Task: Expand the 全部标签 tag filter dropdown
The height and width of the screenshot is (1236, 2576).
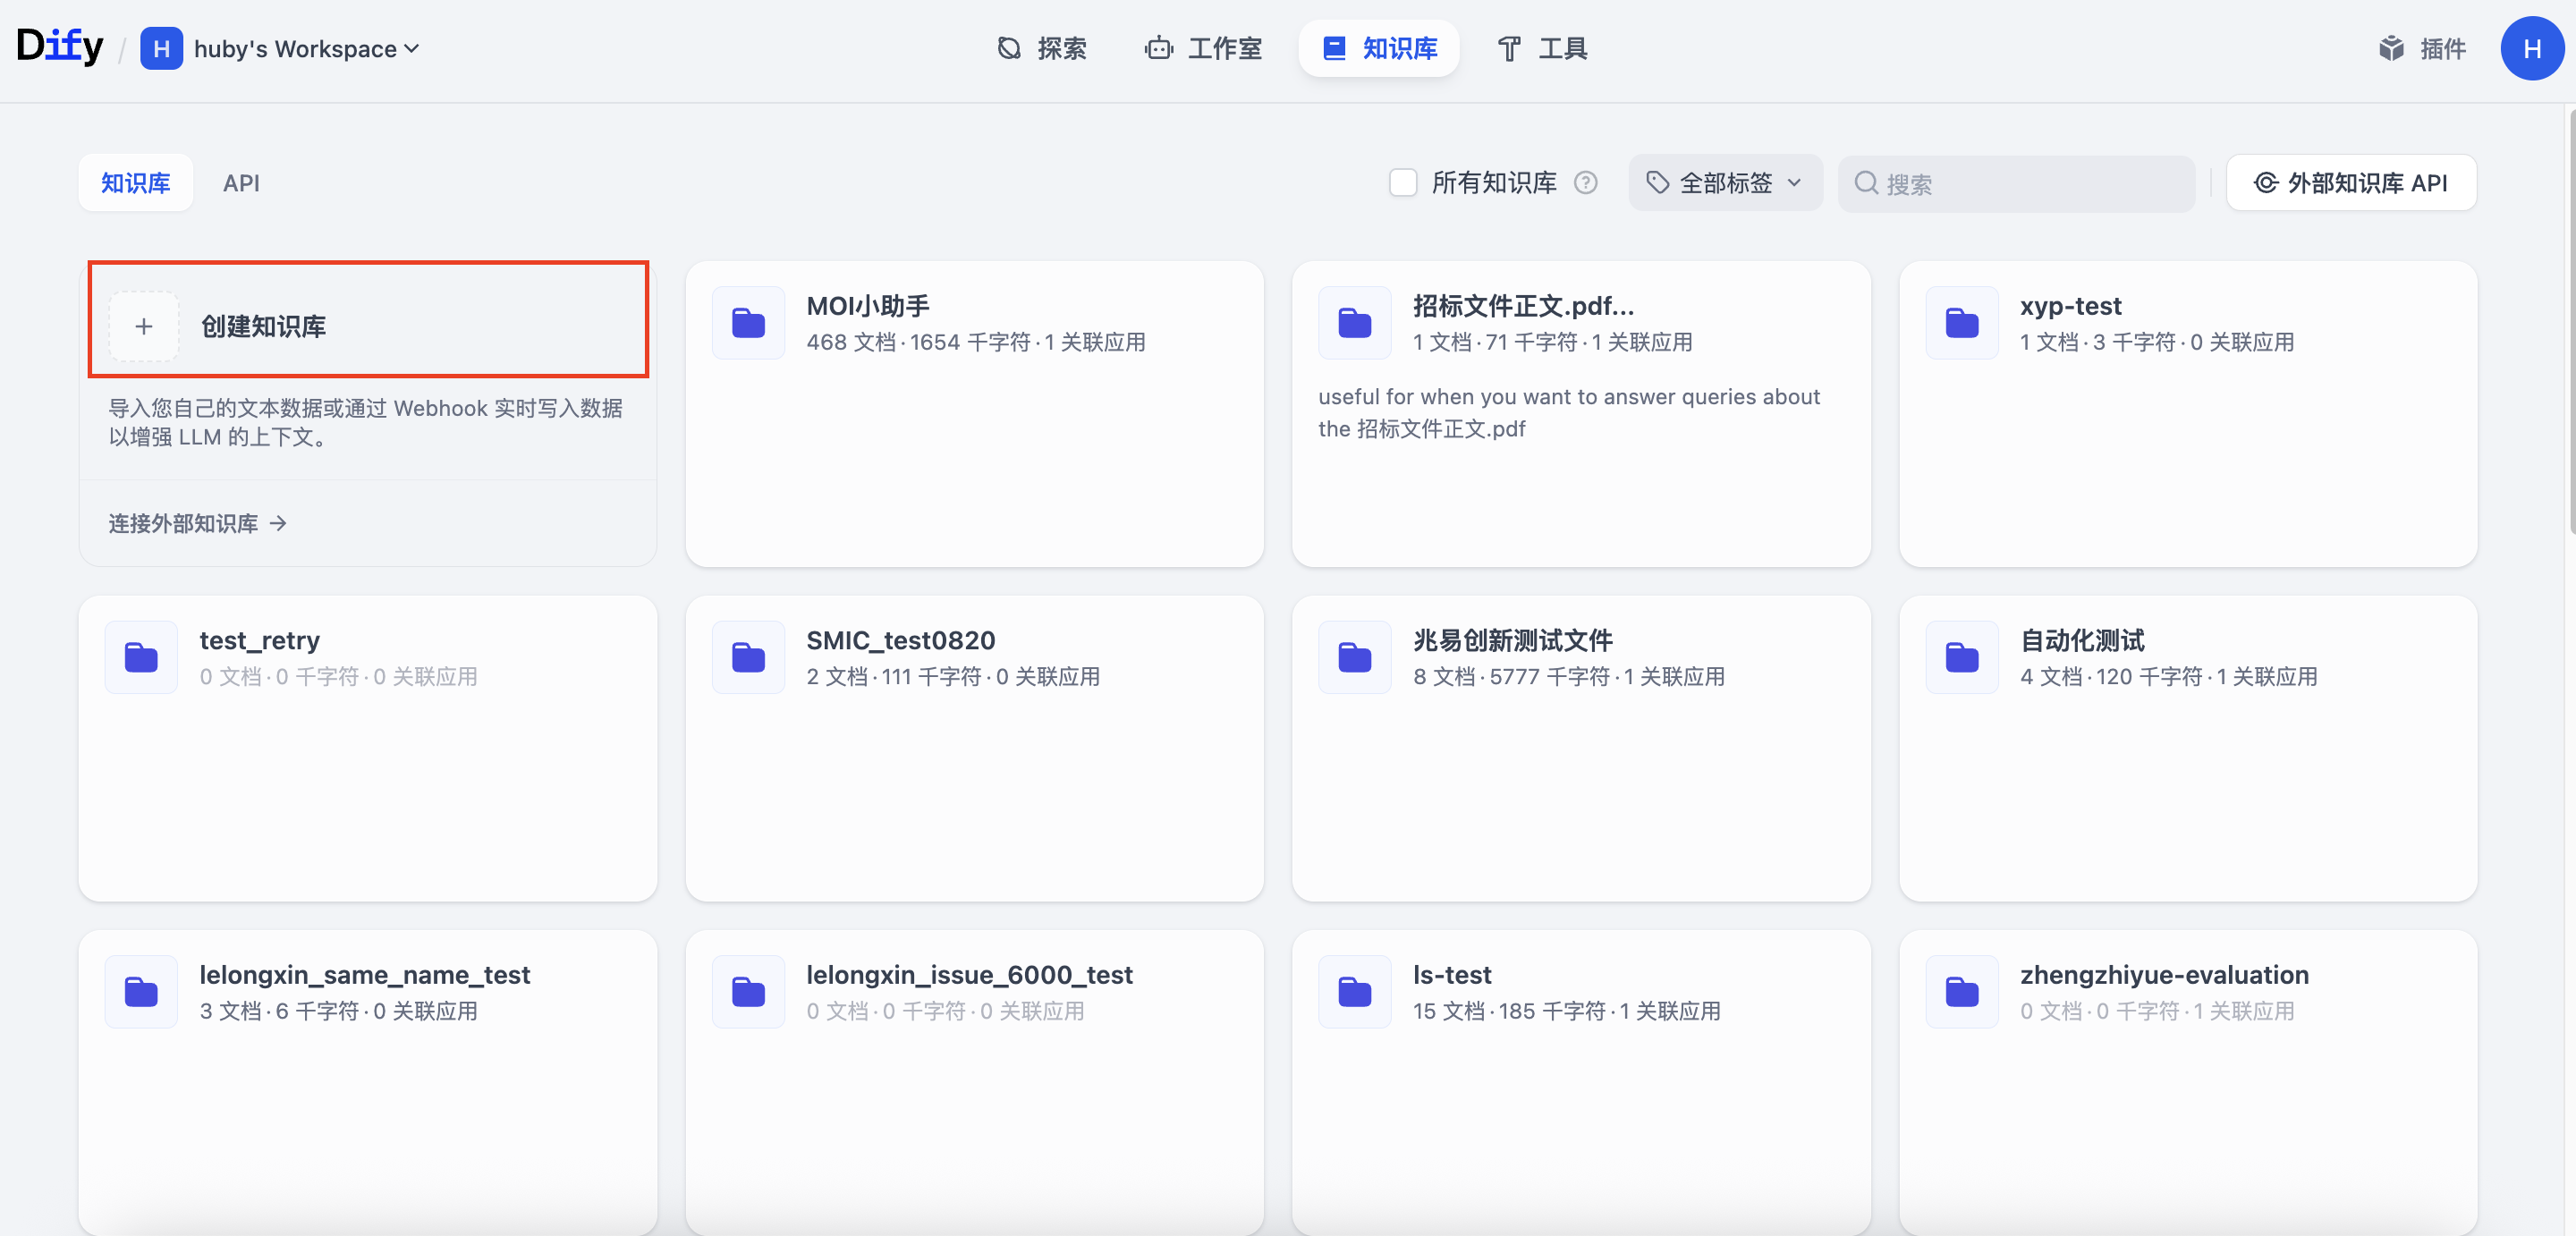Action: coord(1725,183)
